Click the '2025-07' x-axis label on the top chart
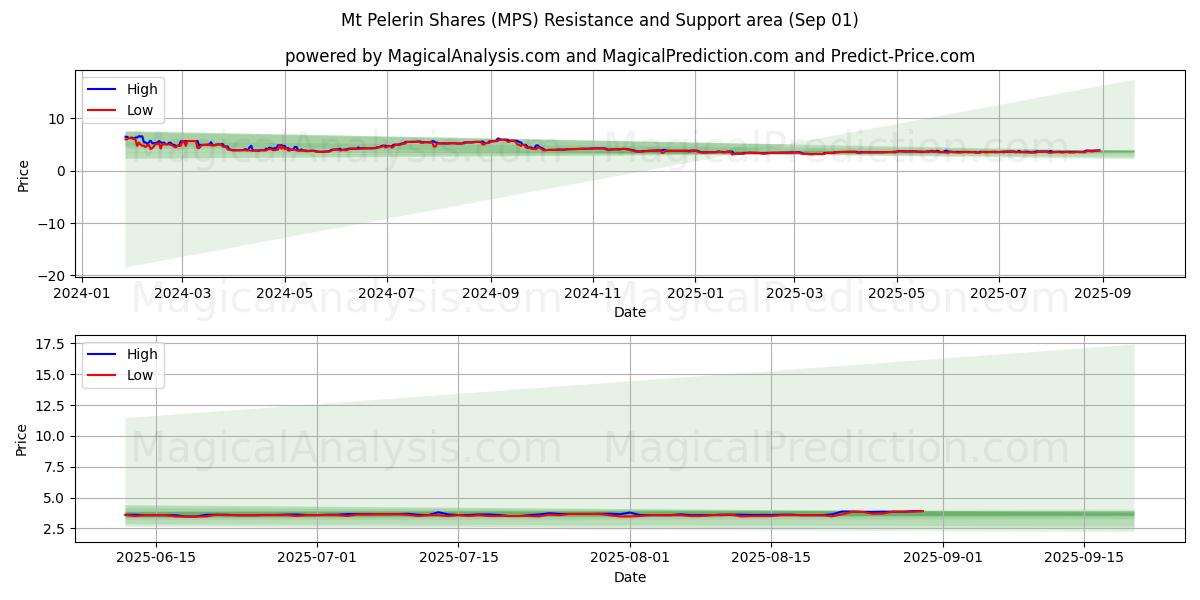This screenshot has height=600, width=1200. [998, 294]
